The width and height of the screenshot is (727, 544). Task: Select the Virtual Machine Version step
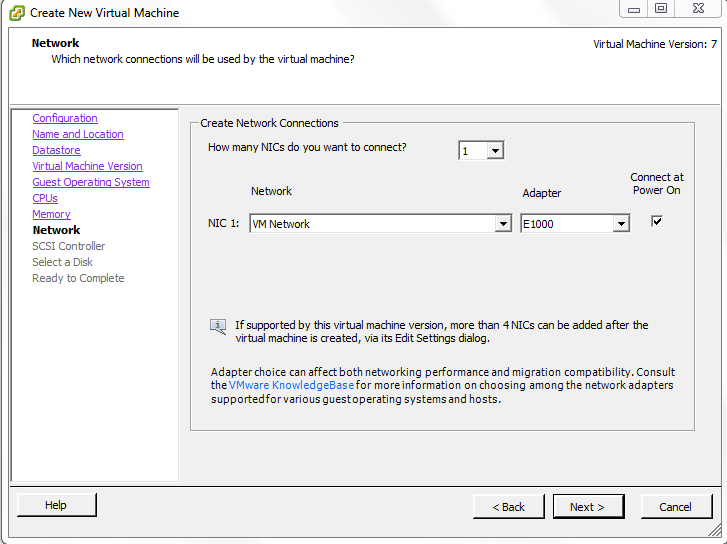click(x=87, y=166)
